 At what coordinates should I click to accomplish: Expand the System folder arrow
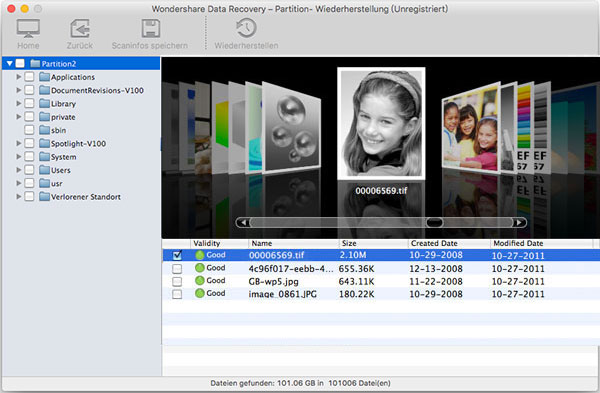tap(18, 157)
